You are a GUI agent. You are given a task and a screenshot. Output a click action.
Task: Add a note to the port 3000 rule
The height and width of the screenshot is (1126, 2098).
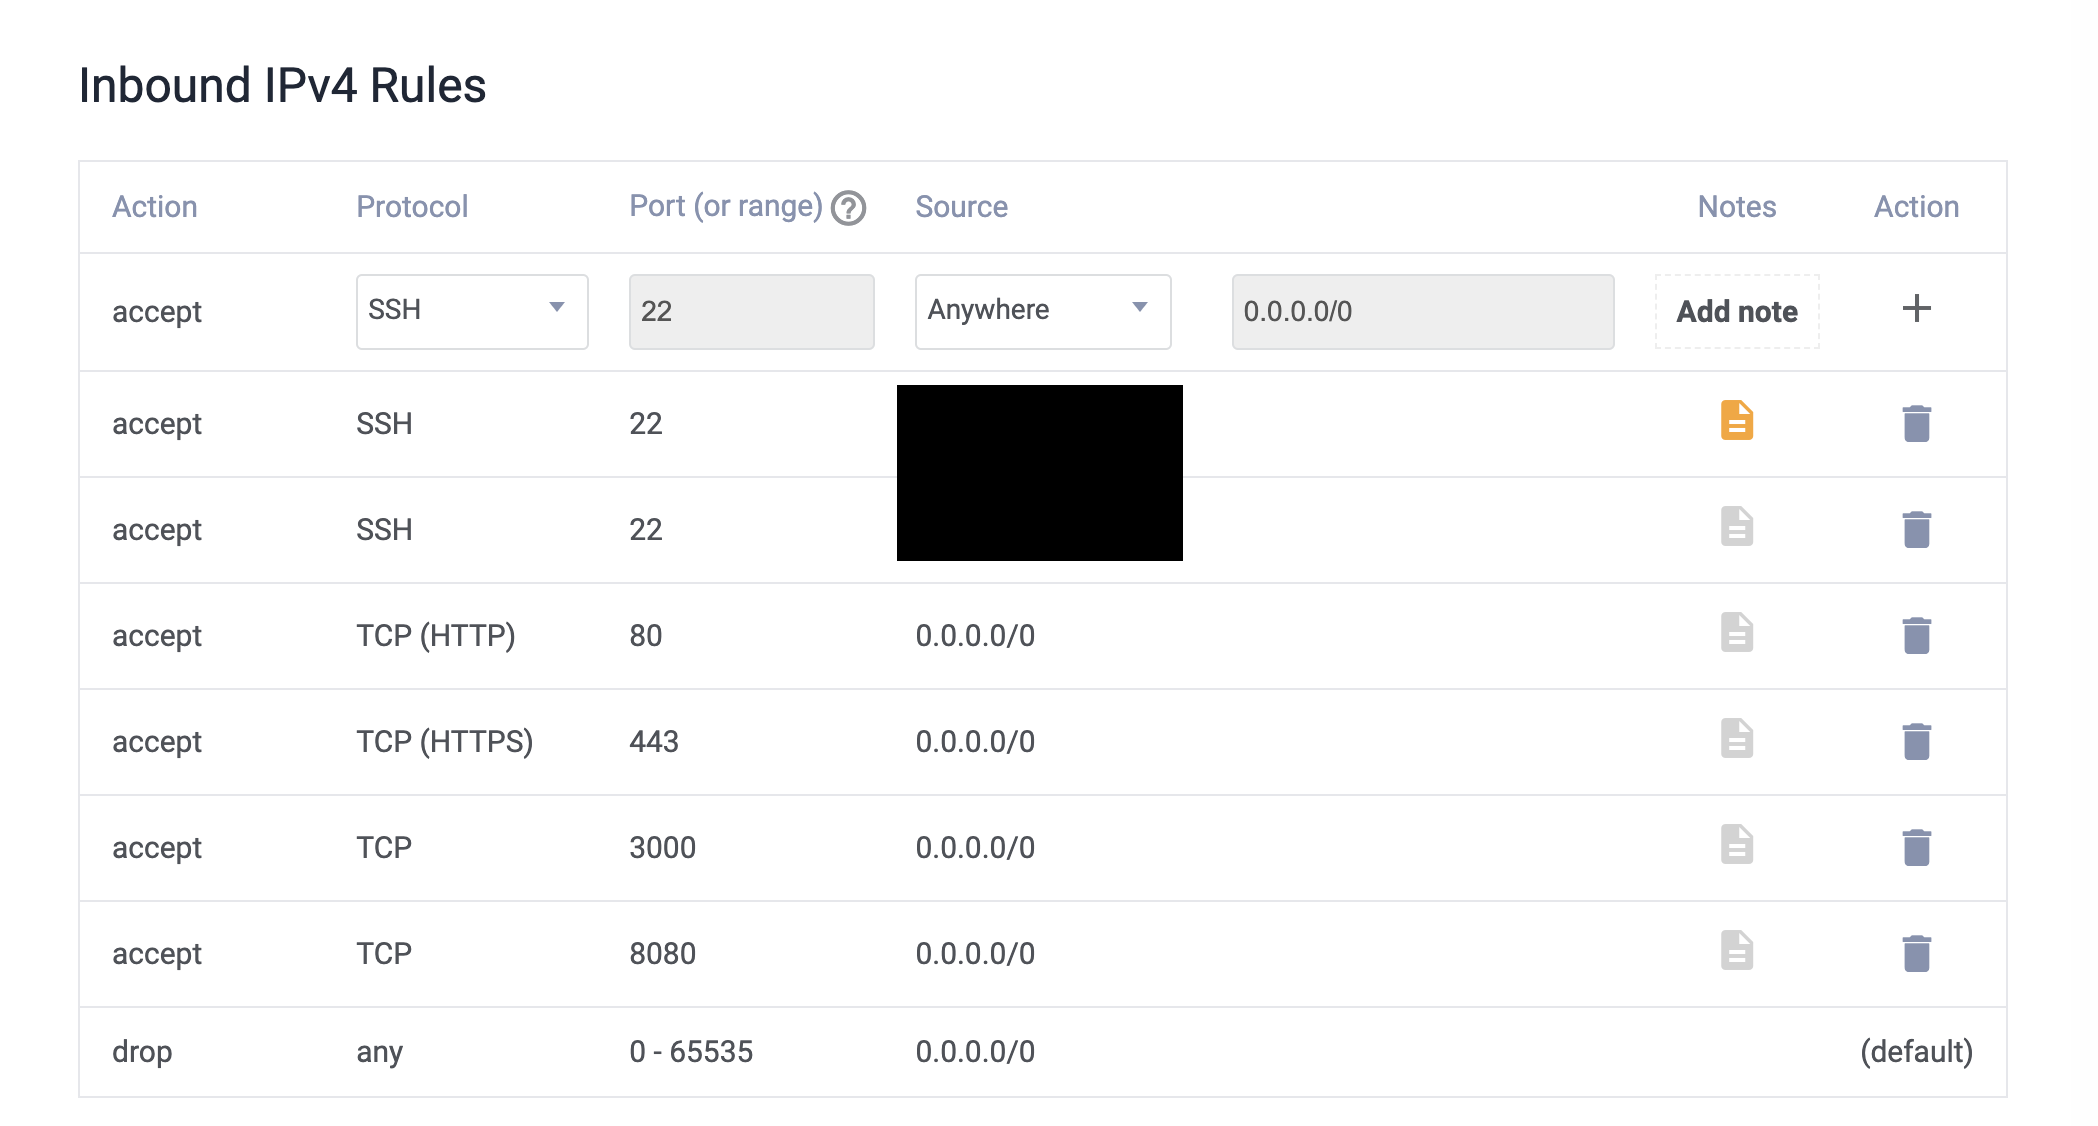[1737, 845]
